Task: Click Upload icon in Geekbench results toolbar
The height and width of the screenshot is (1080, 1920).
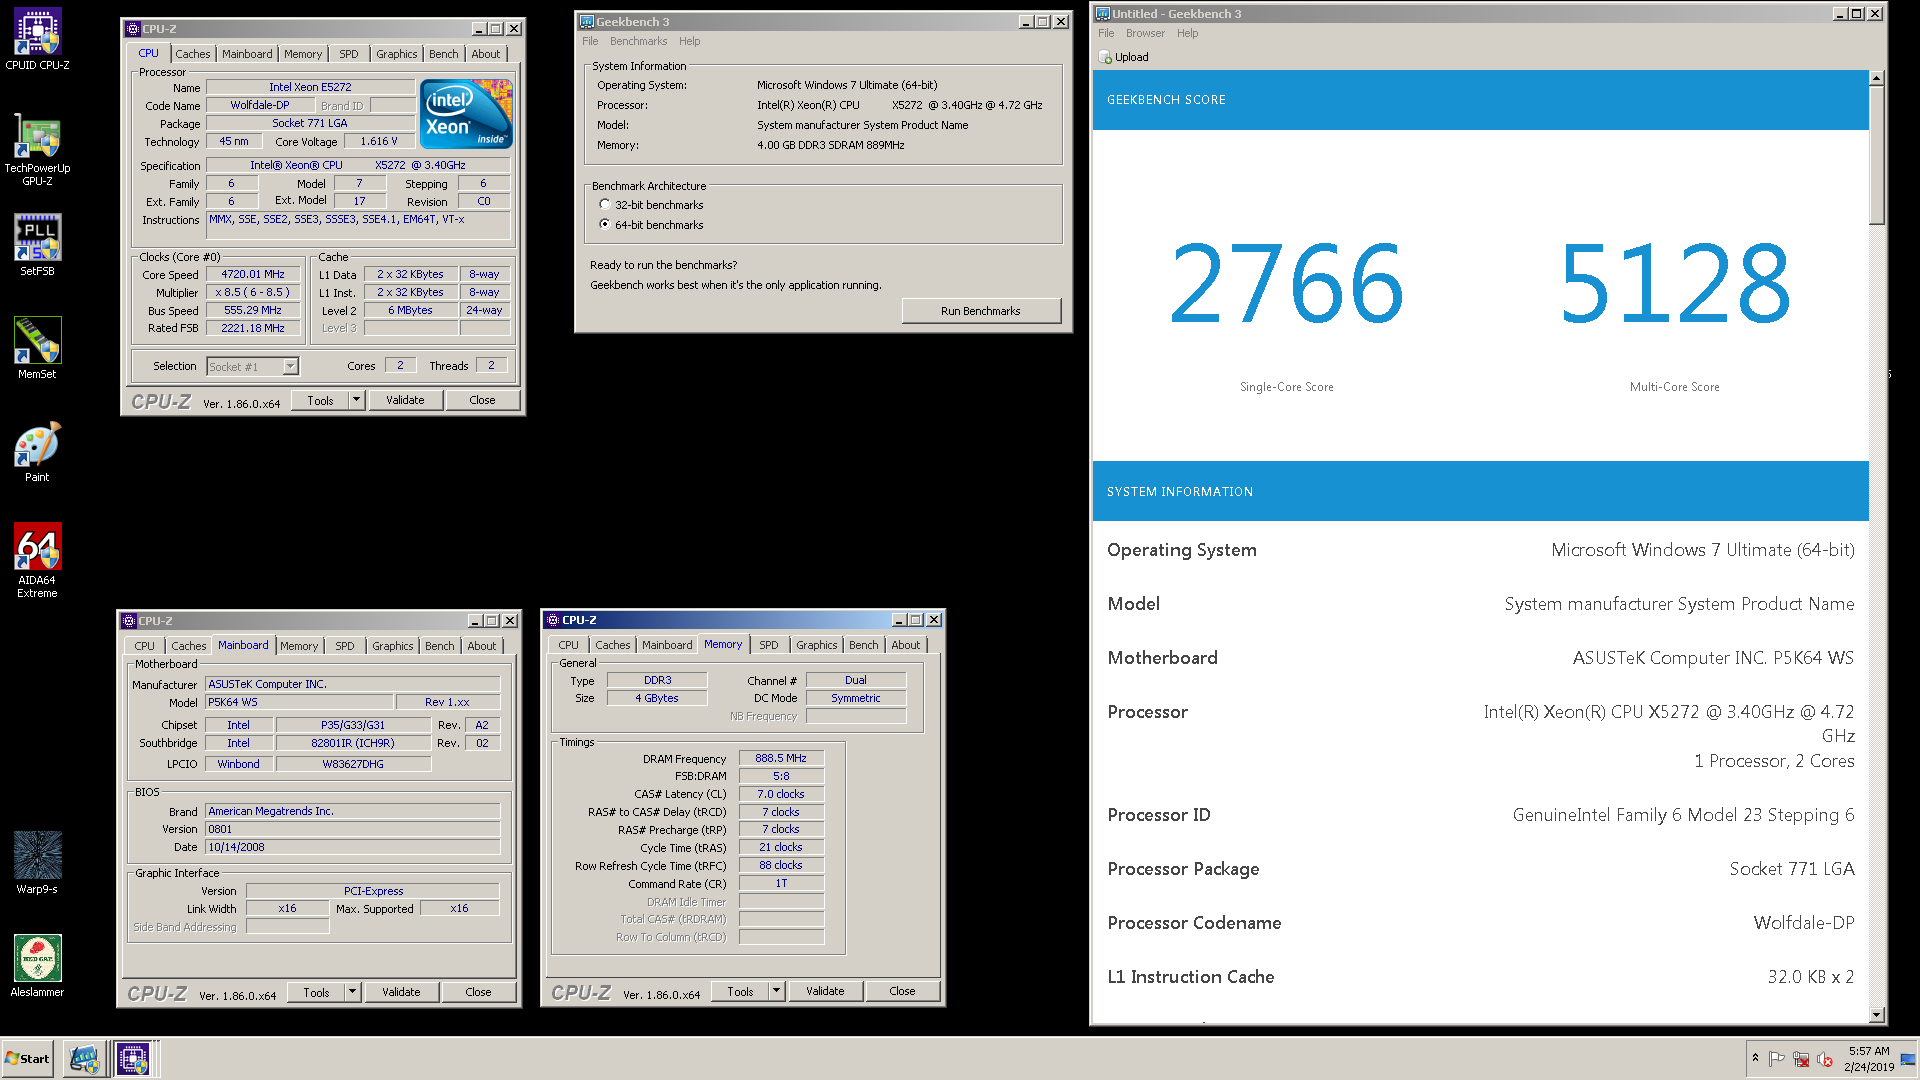Action: tap(1106, 57)
